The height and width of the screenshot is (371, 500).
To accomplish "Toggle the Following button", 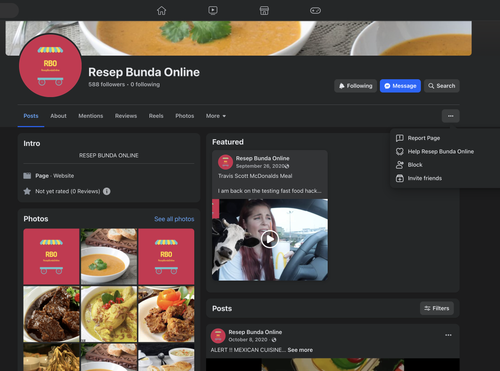I will [x=355, y=86].
